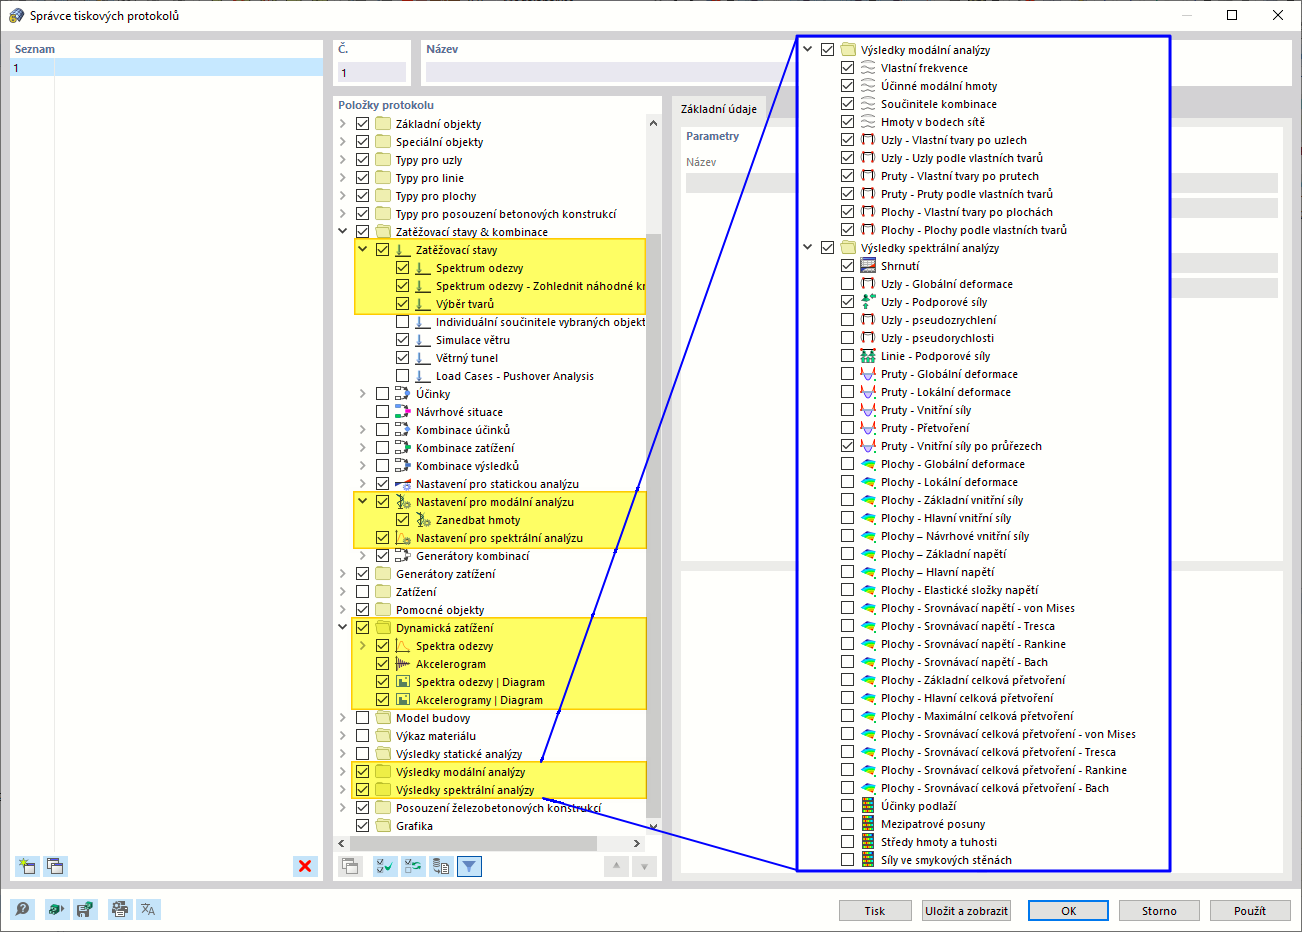Screen dimensions: 1302x932
Task: Click the Akcelerogram waveform icon
Action: click(x=403, y=664)
